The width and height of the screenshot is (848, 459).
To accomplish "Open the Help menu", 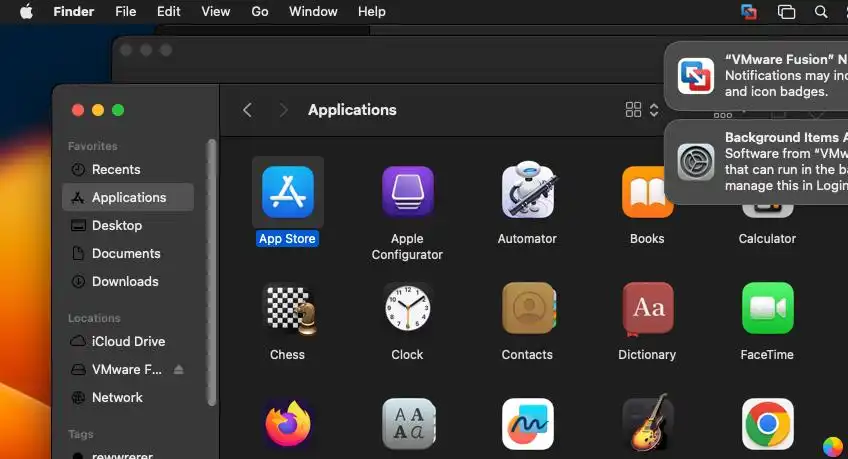I will 372,11.
